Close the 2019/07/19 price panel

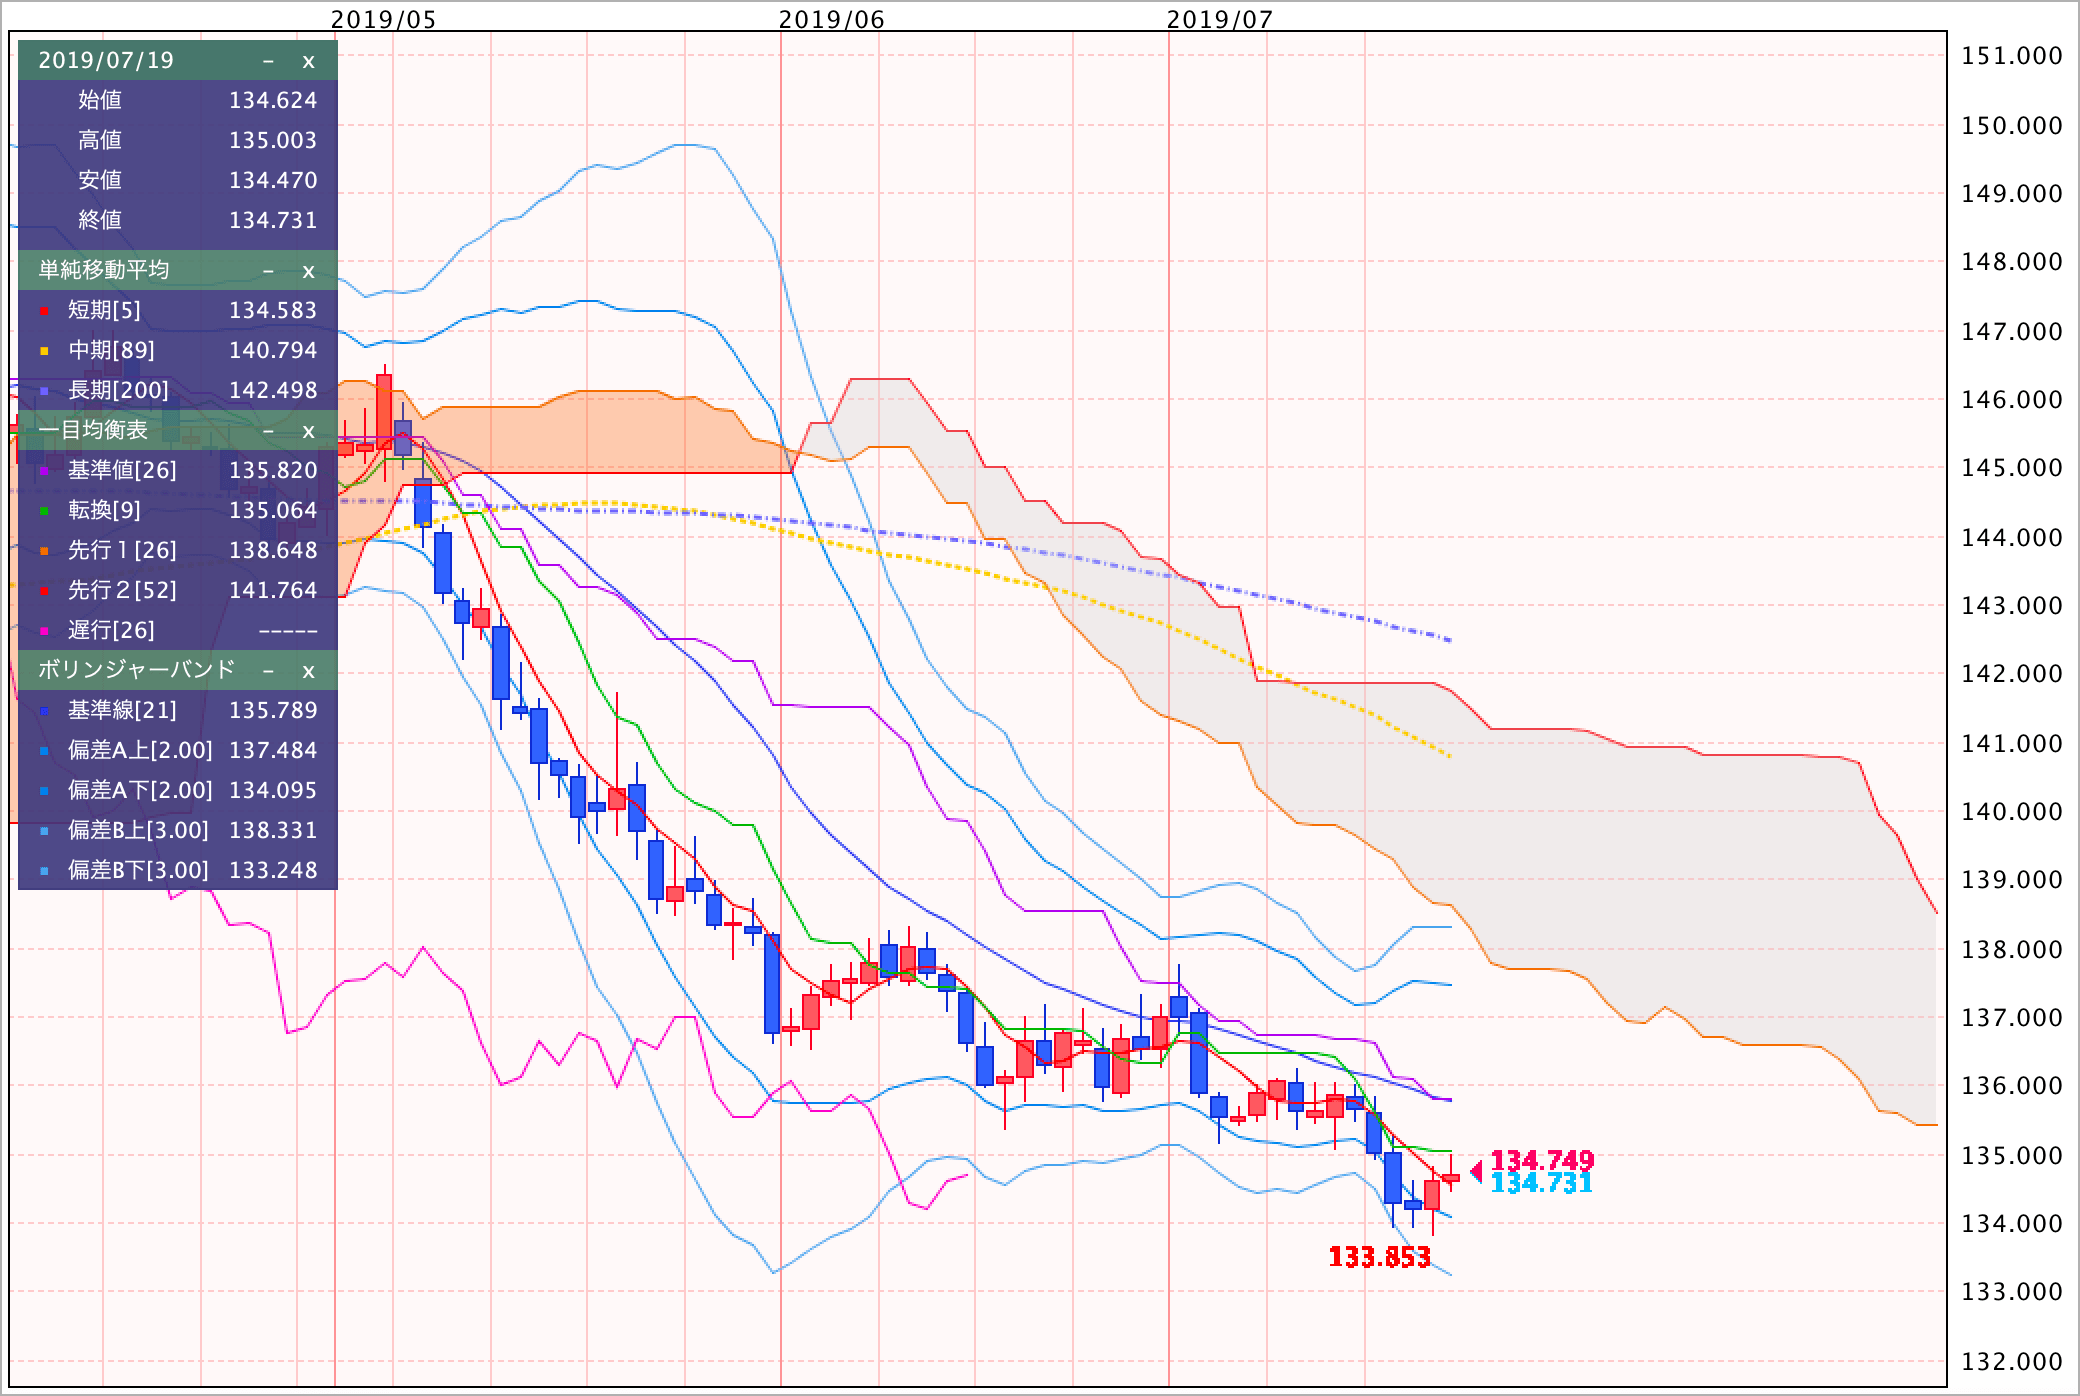tap(308, 61)
